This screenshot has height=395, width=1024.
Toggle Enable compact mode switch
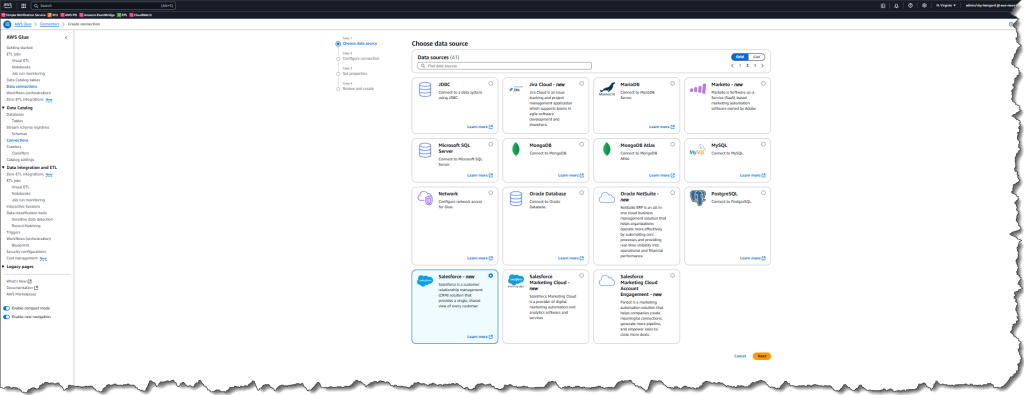[x=7, y=308]
